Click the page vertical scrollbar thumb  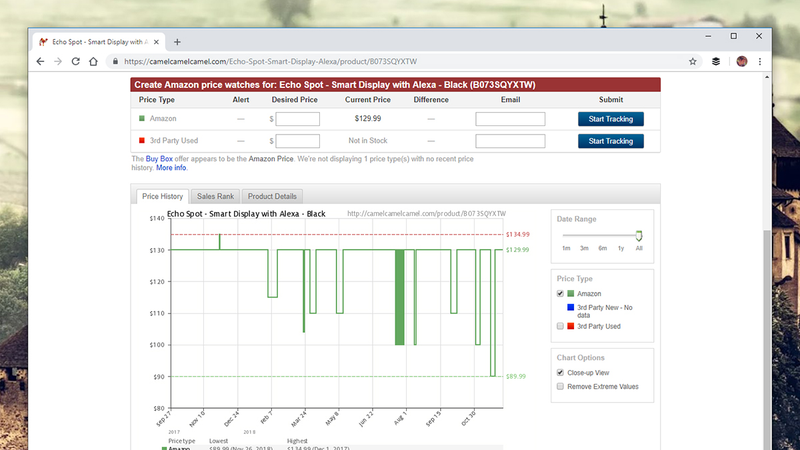click(767, 339)
